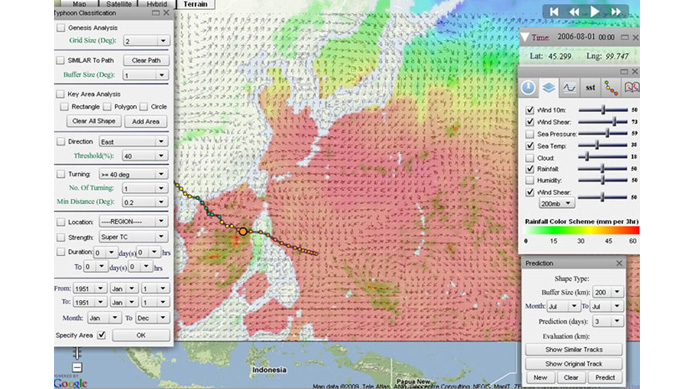
Task: Click the Wind 10m opacity slider
Action: point(603,110)
